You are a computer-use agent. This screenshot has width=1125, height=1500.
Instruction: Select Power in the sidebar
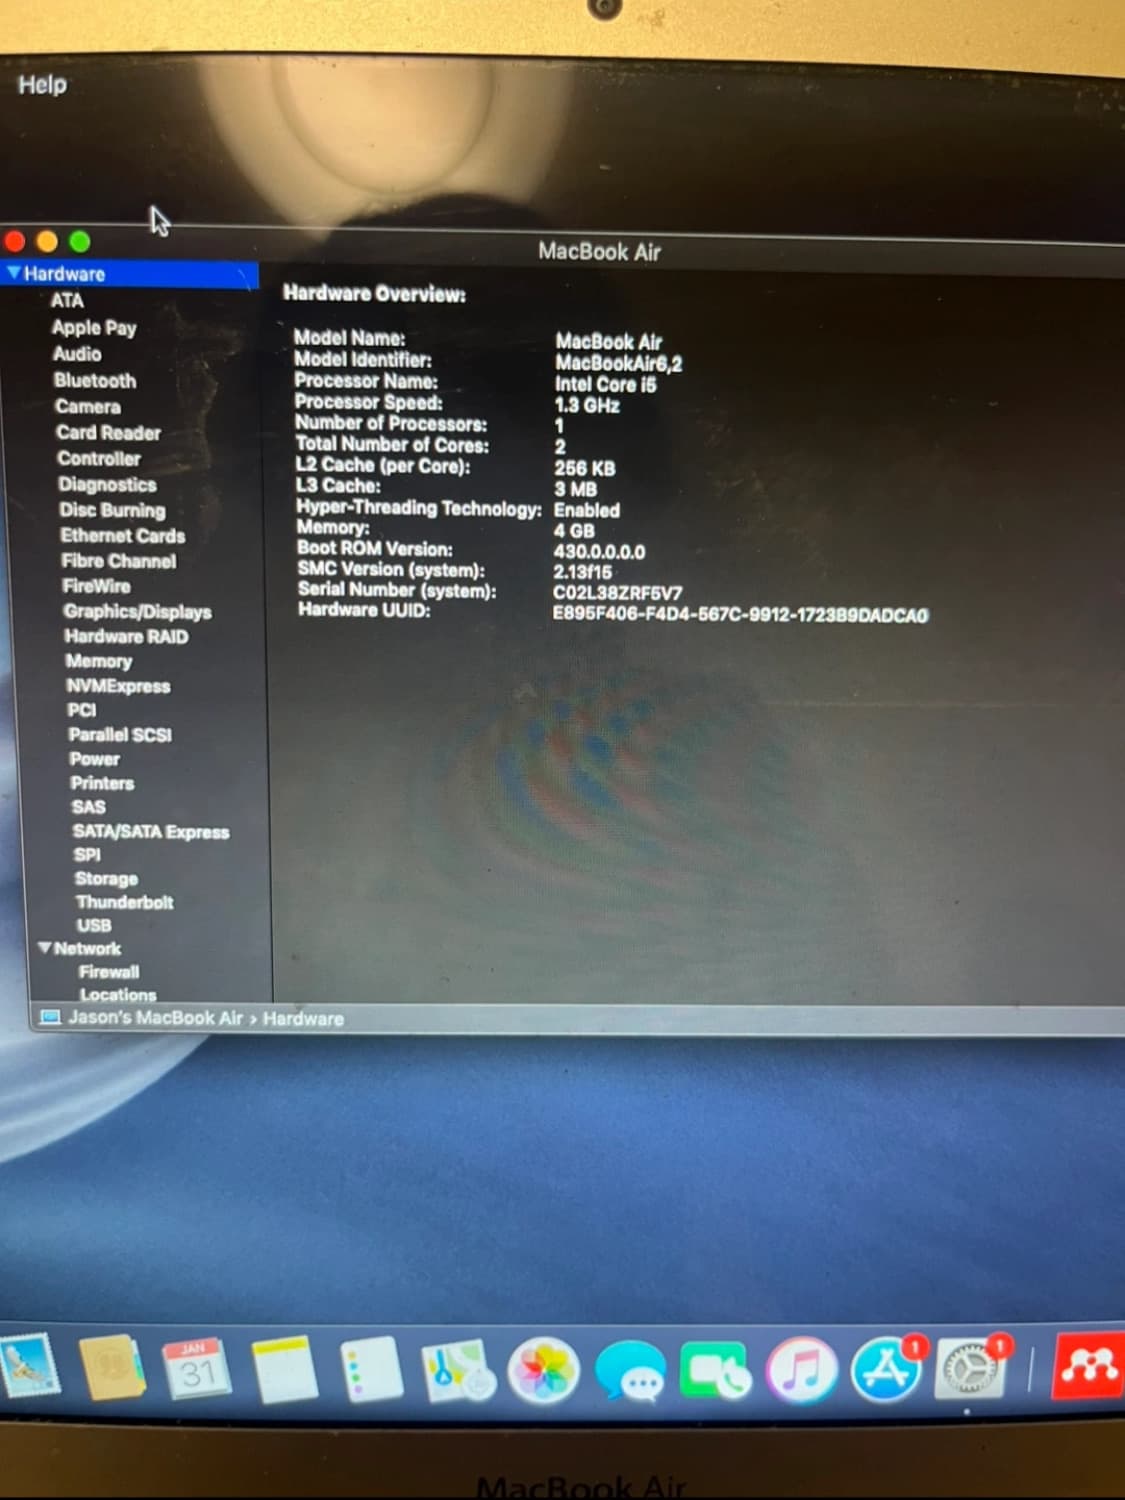94,758
